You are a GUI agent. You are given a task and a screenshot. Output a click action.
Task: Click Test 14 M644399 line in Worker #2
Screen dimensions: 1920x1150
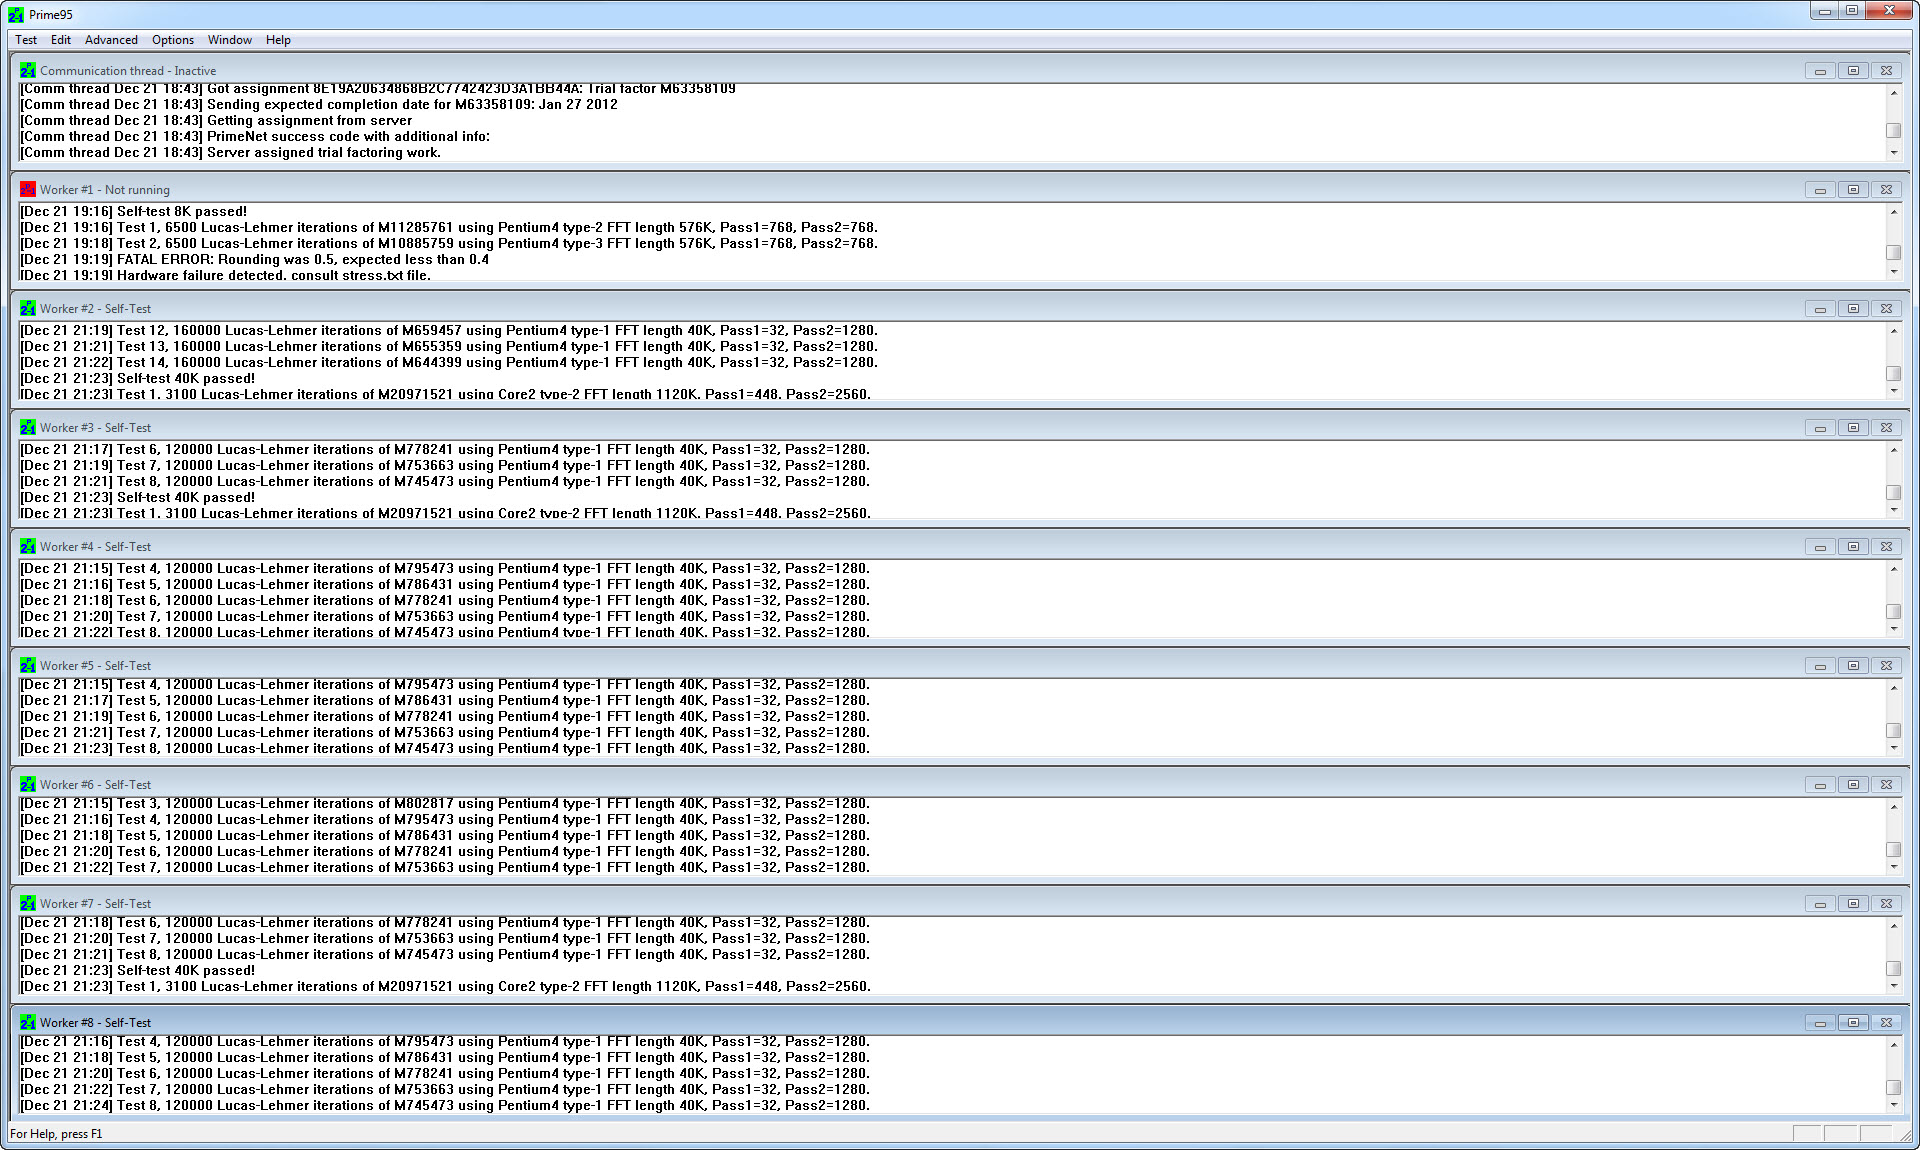[x=449, y=362]
